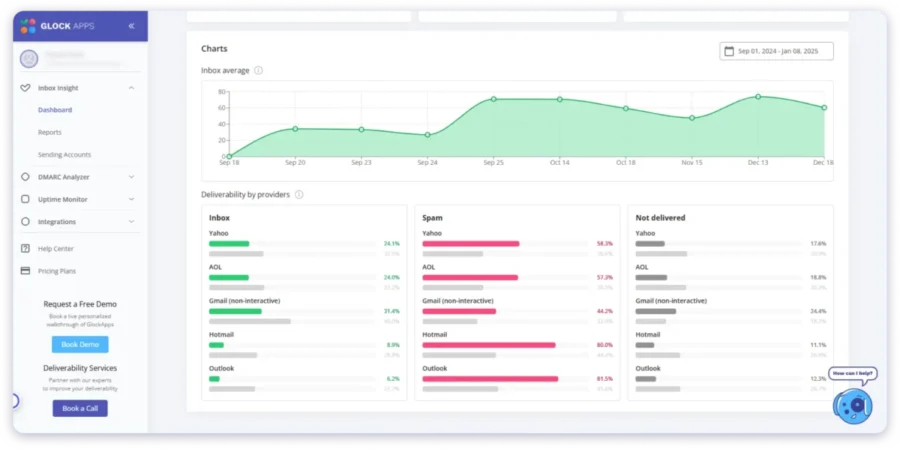This screenshot has width=900, height=449.
Task: Collapse the sidebar with double-chevron icon
Action: pyautogui.click(x=132, y=25)
